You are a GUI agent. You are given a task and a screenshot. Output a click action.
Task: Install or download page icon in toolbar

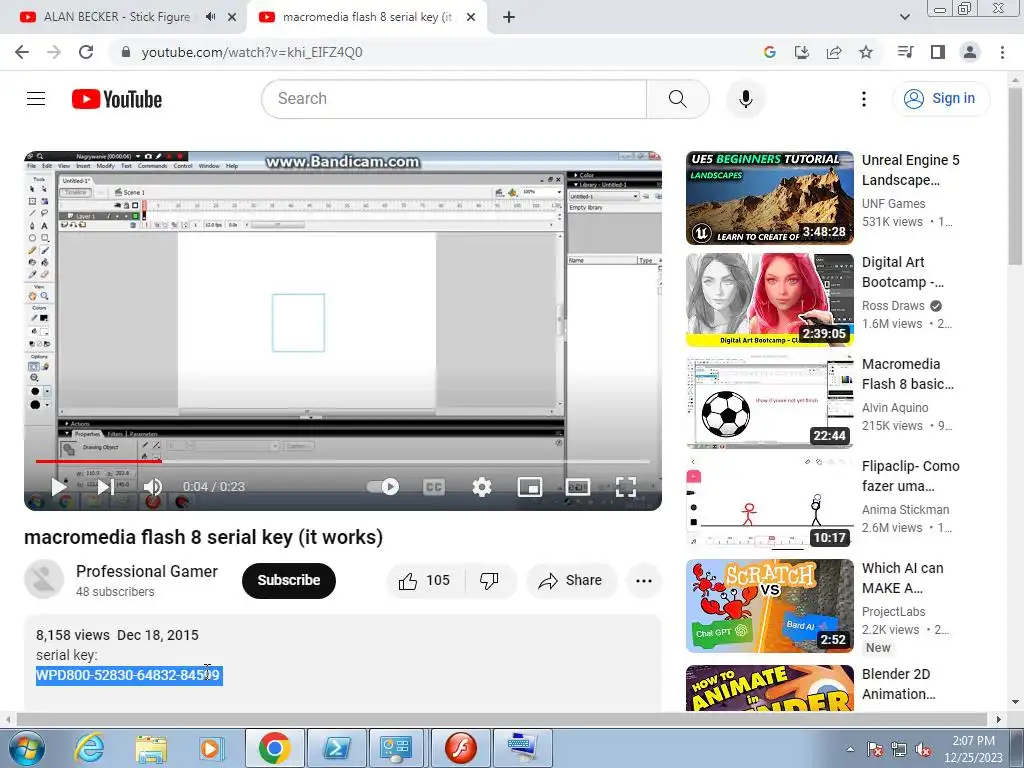[801, 52]
